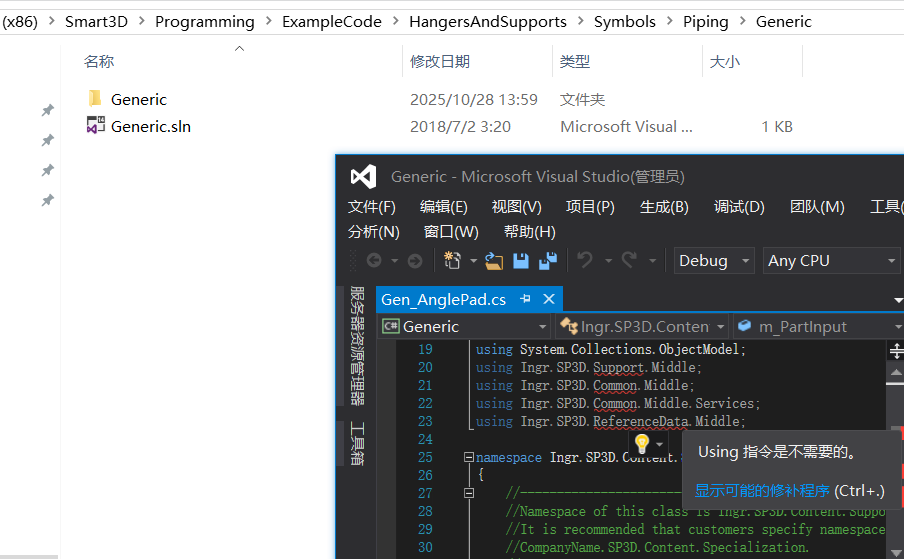Image resolution: width=904 pixels, height=559 pixels.
Task: Click Piping in the Explorer breadcrumb
Action: coord(706,22)
